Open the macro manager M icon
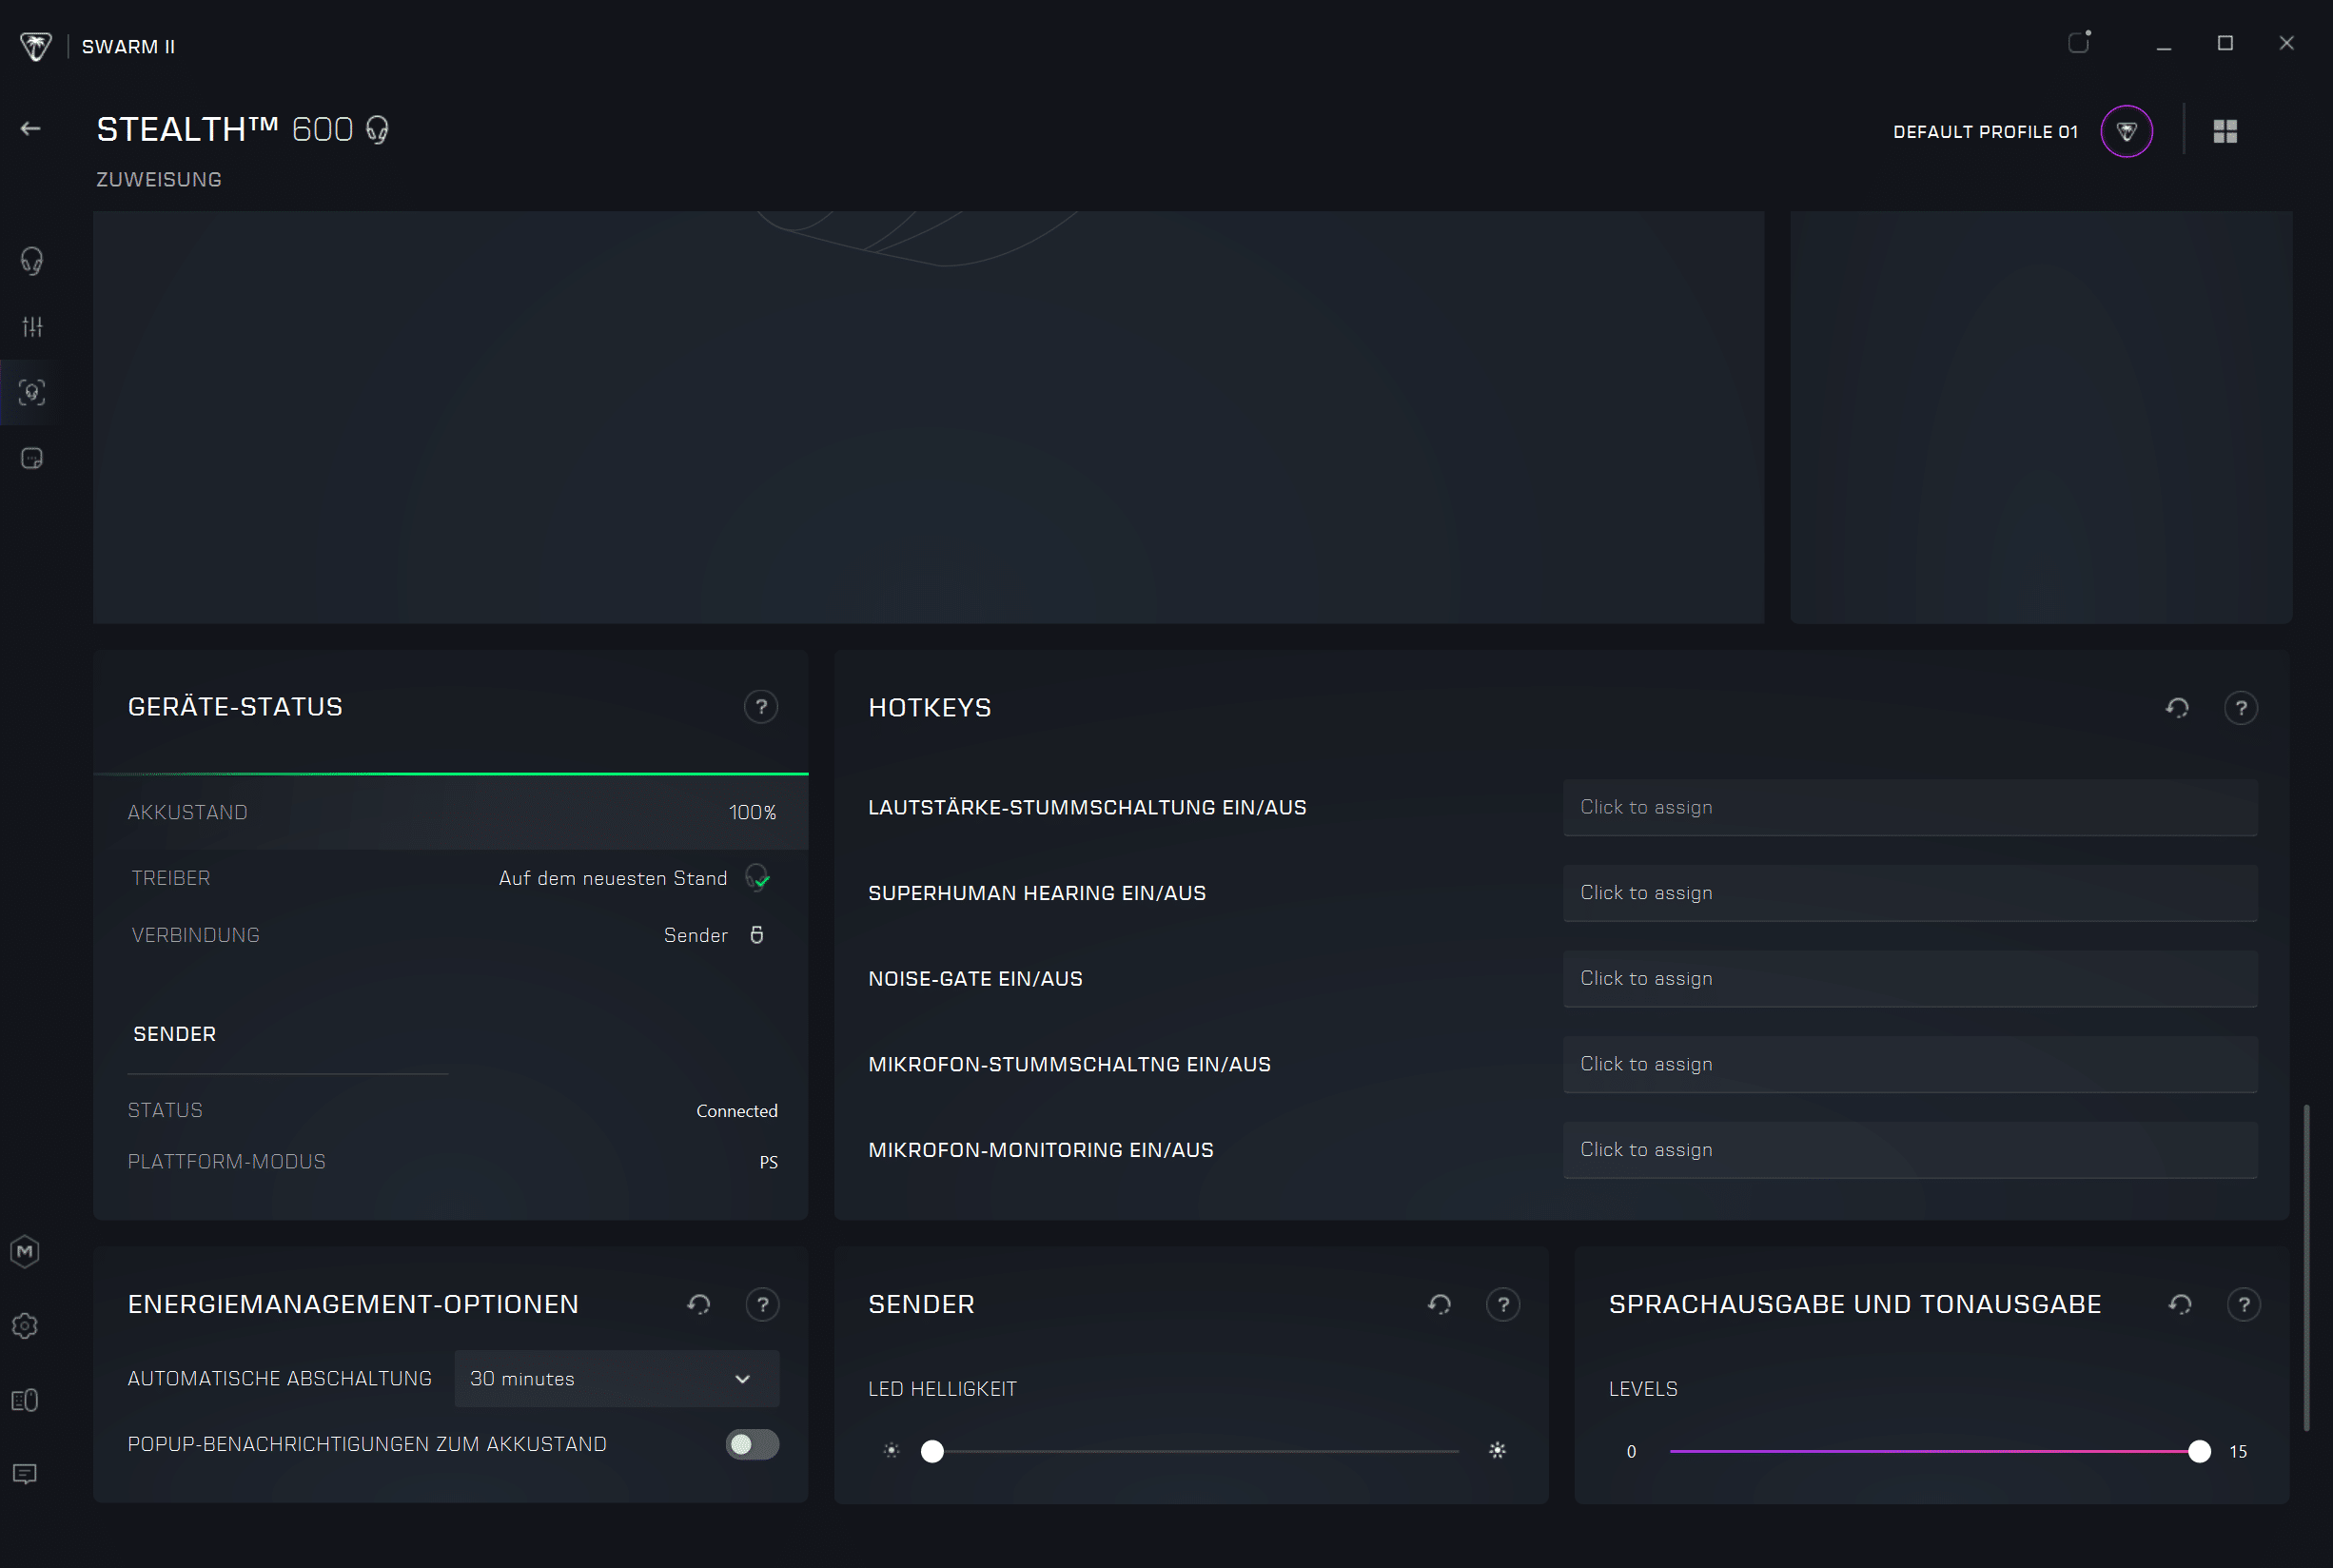2333x1568 pixels. pyautogui.click(x=25, y=1252)
